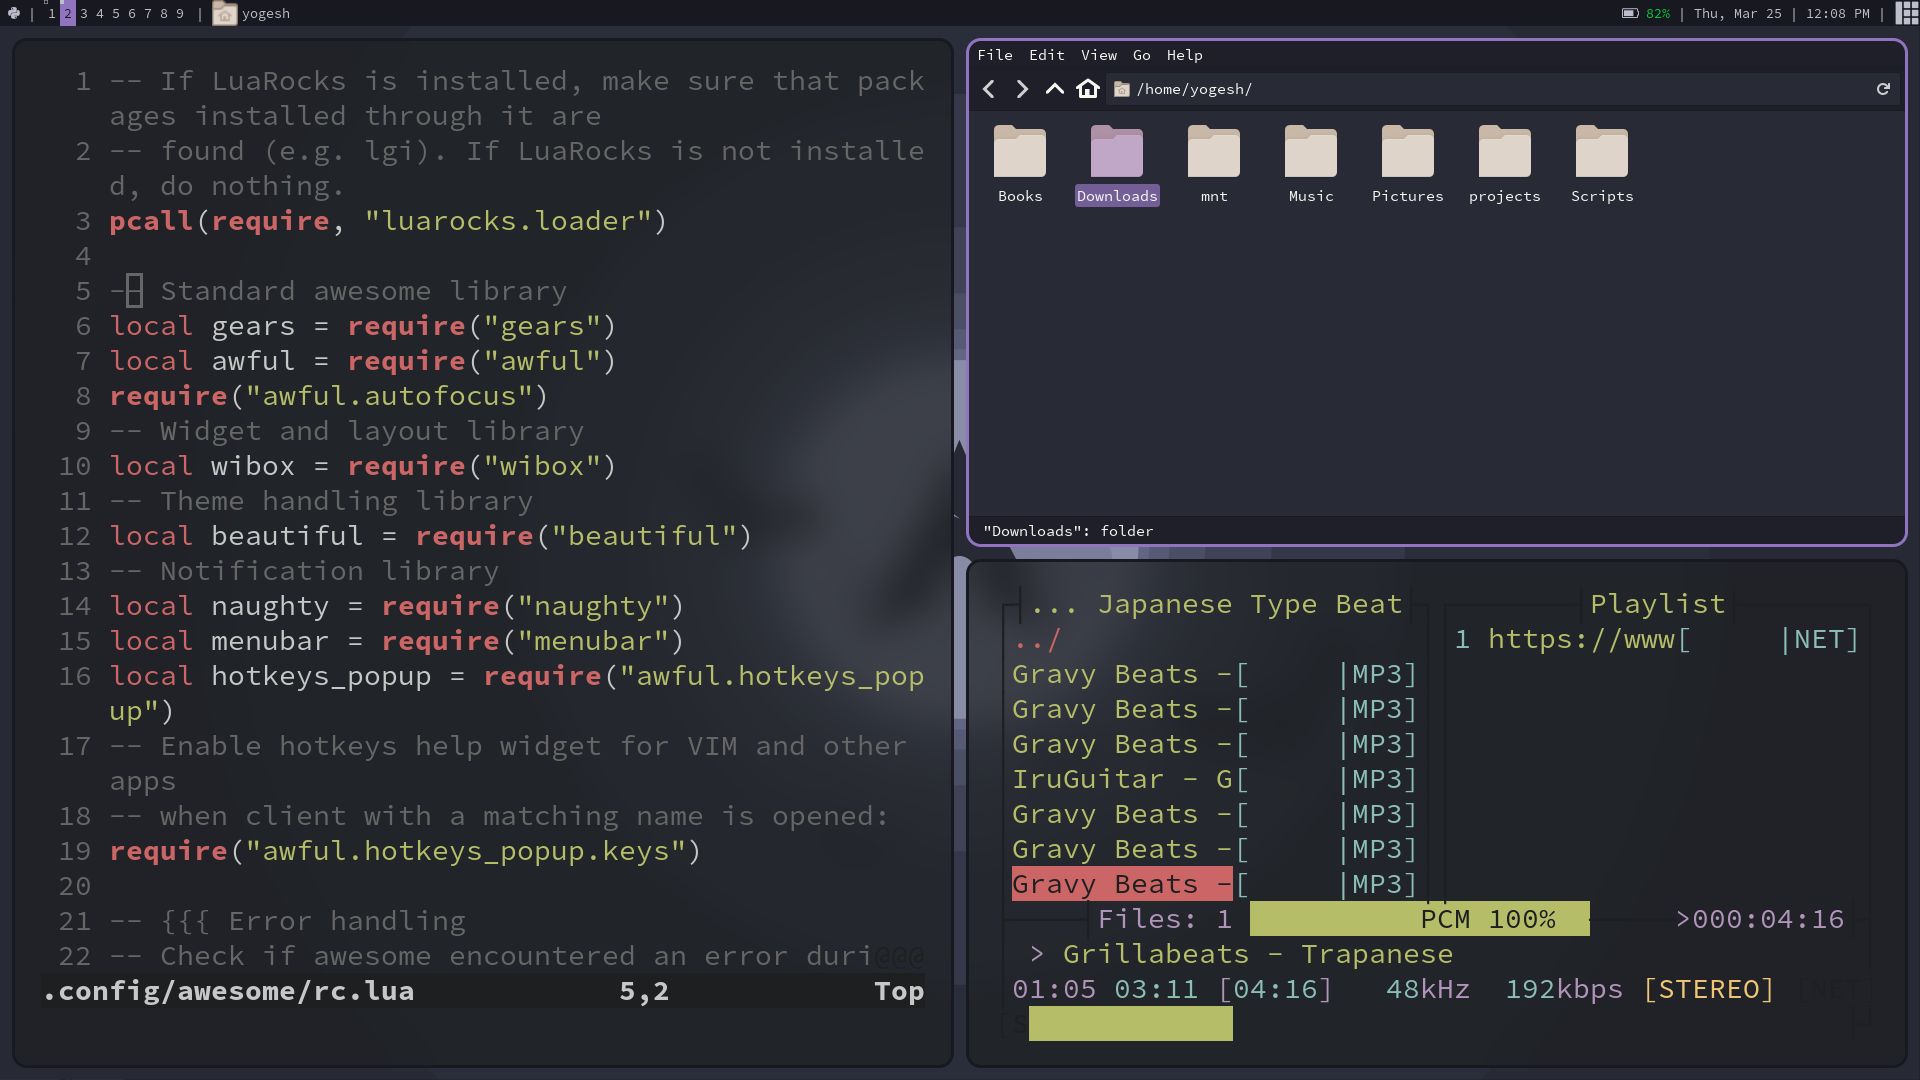The width and height of the screenshot is (1920, 1080).
Task: Go to the home folder via toolbar icon
Action: (1088, 89)
